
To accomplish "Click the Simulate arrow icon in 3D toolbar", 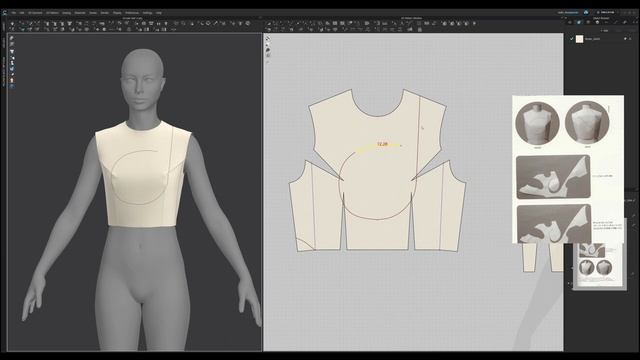I will click(x=12, y=24).
